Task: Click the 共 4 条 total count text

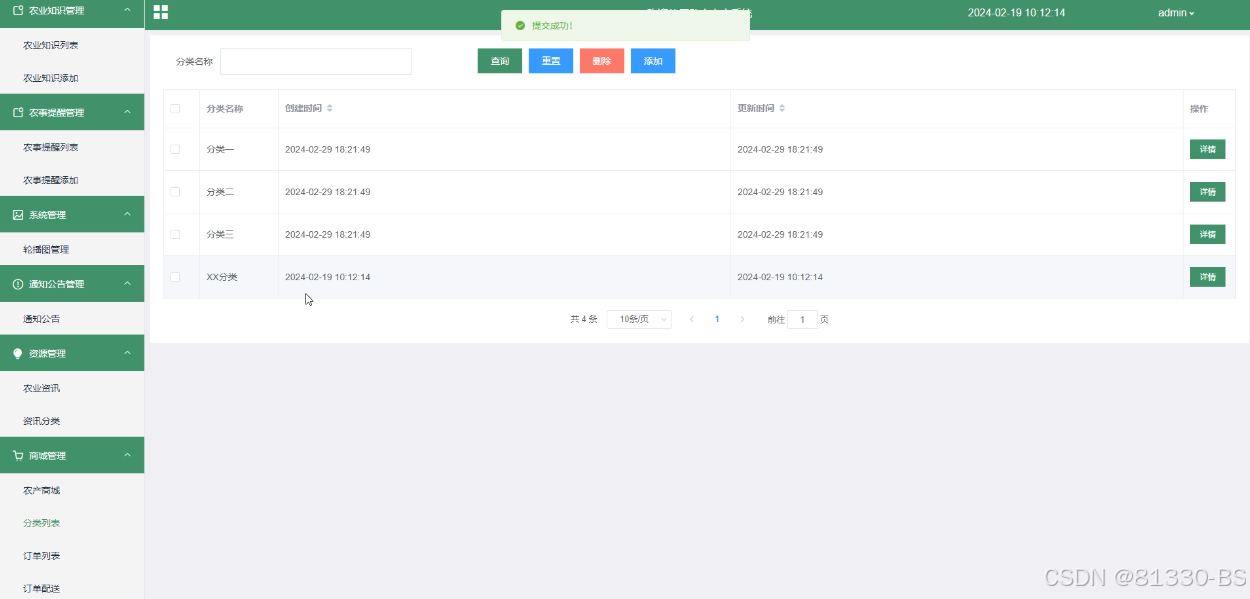Action: tap(584, 319)
